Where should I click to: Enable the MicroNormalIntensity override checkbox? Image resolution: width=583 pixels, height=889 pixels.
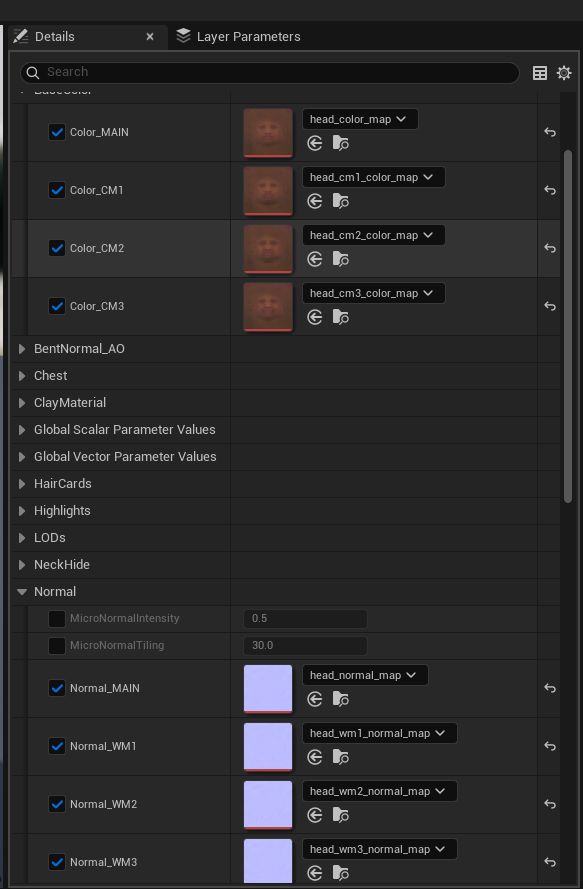(57, 619)
